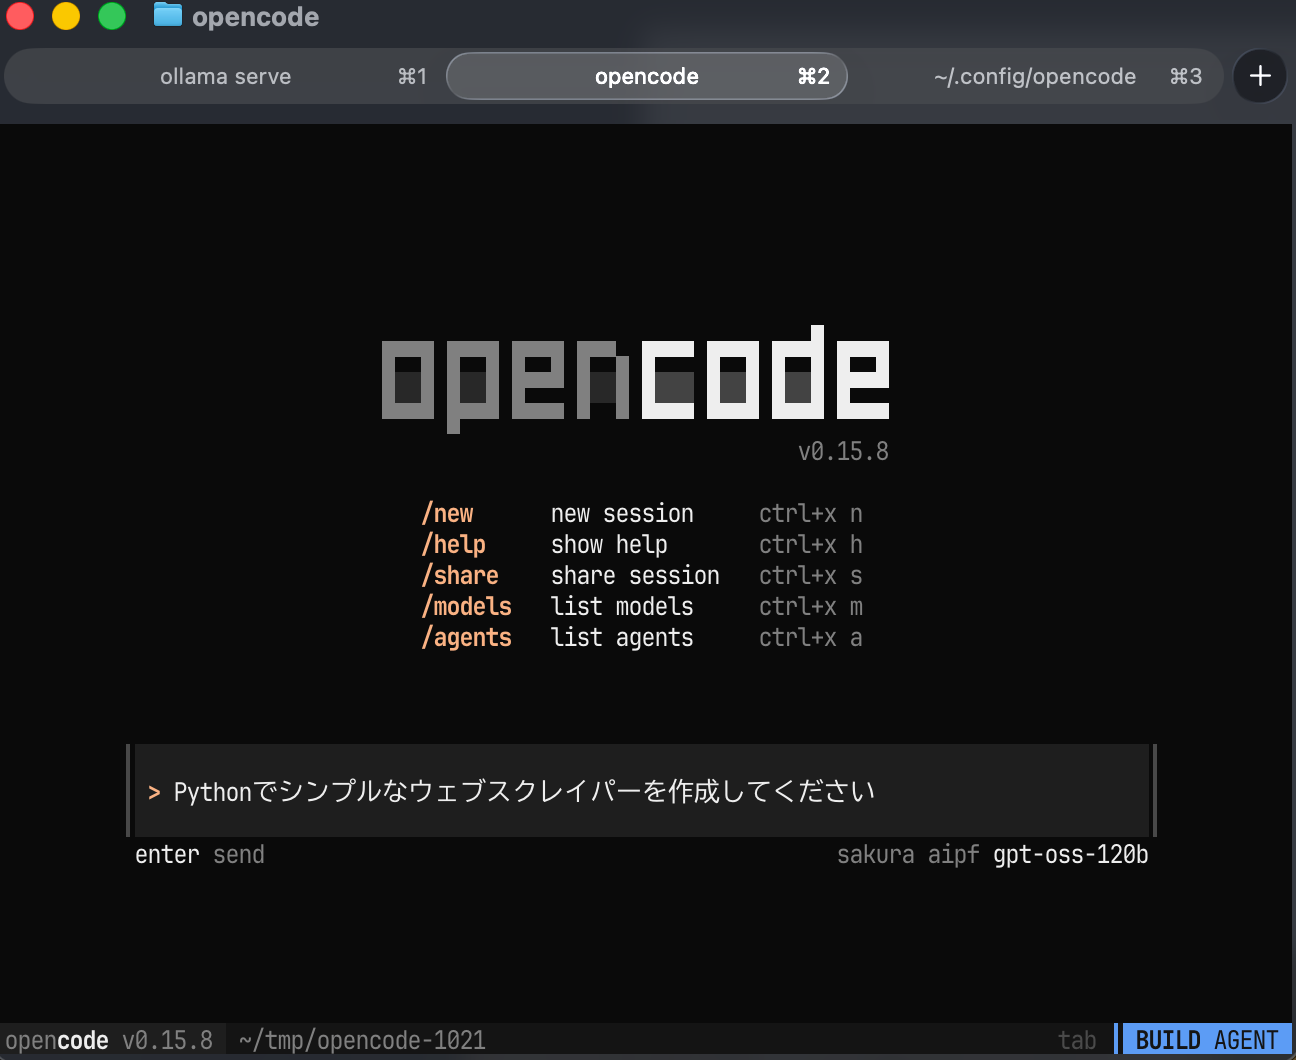Click the gpt-oss-120b model label
Image resolution: width=1296 pixels, height=1060 pixels.
(x=1070, y=855)
